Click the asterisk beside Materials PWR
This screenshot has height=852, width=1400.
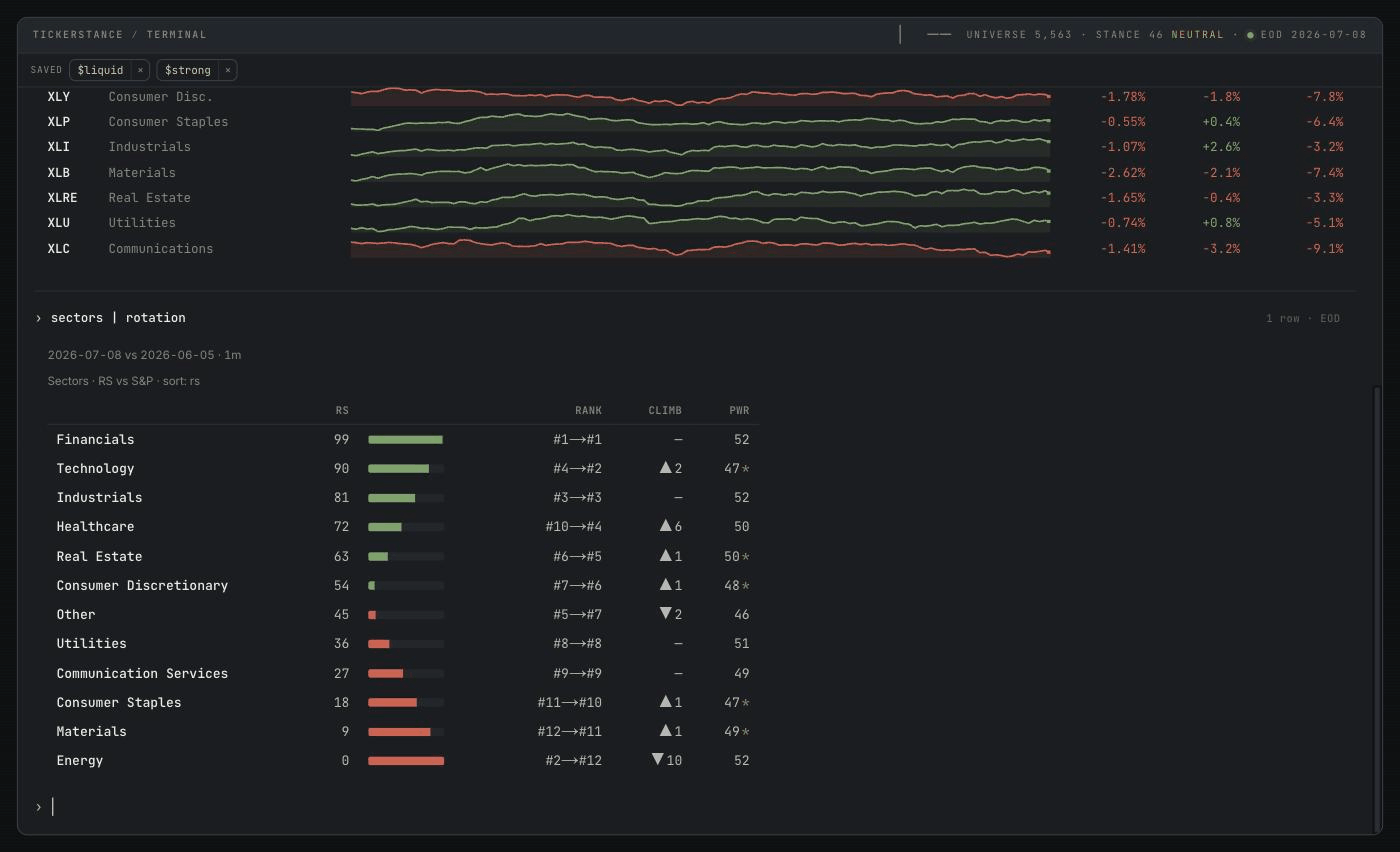tap(746, 732)
